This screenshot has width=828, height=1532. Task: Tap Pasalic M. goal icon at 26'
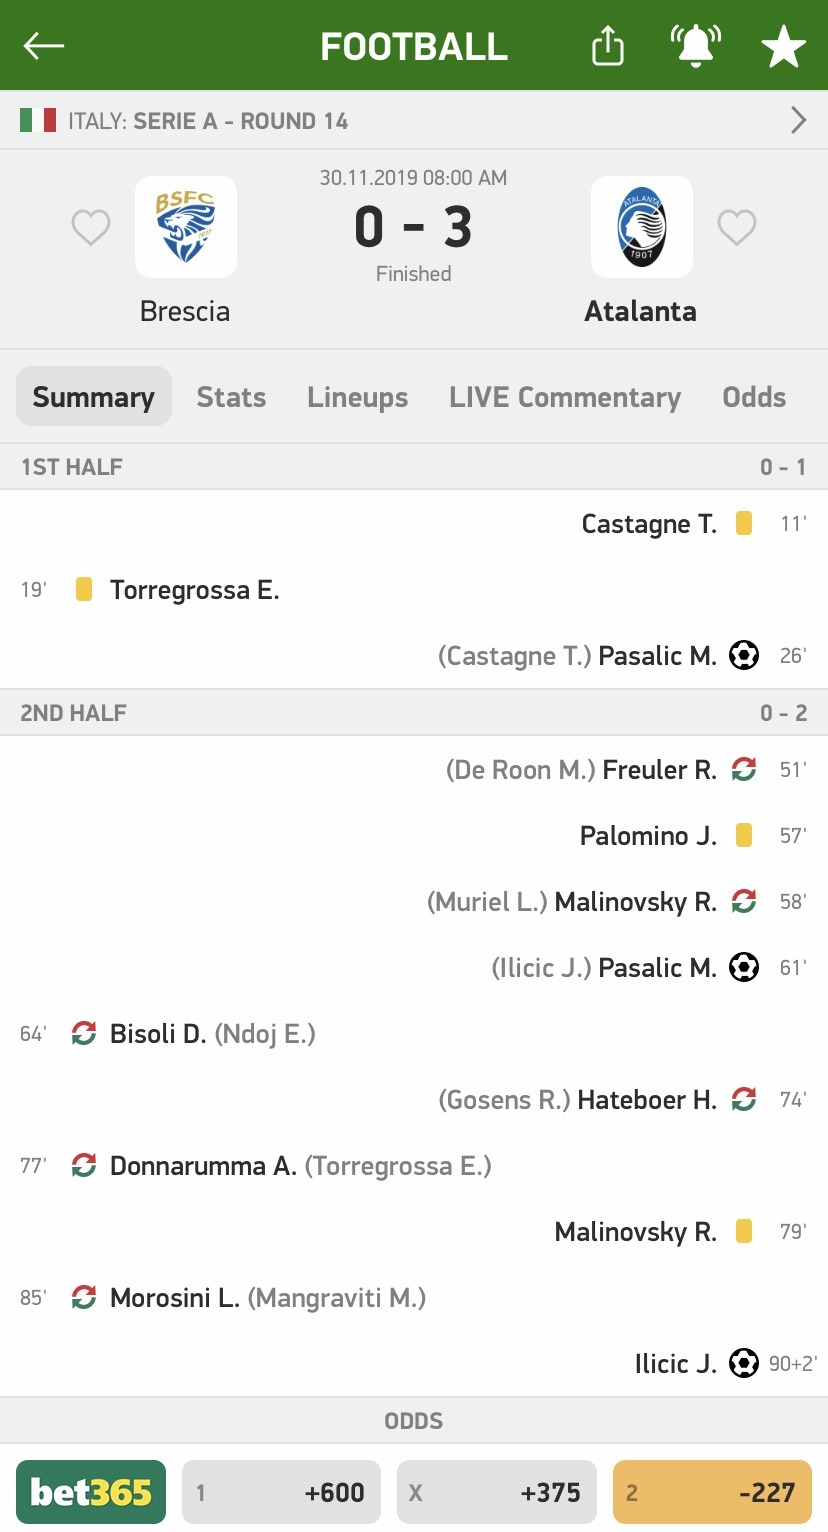click(744, 656)
